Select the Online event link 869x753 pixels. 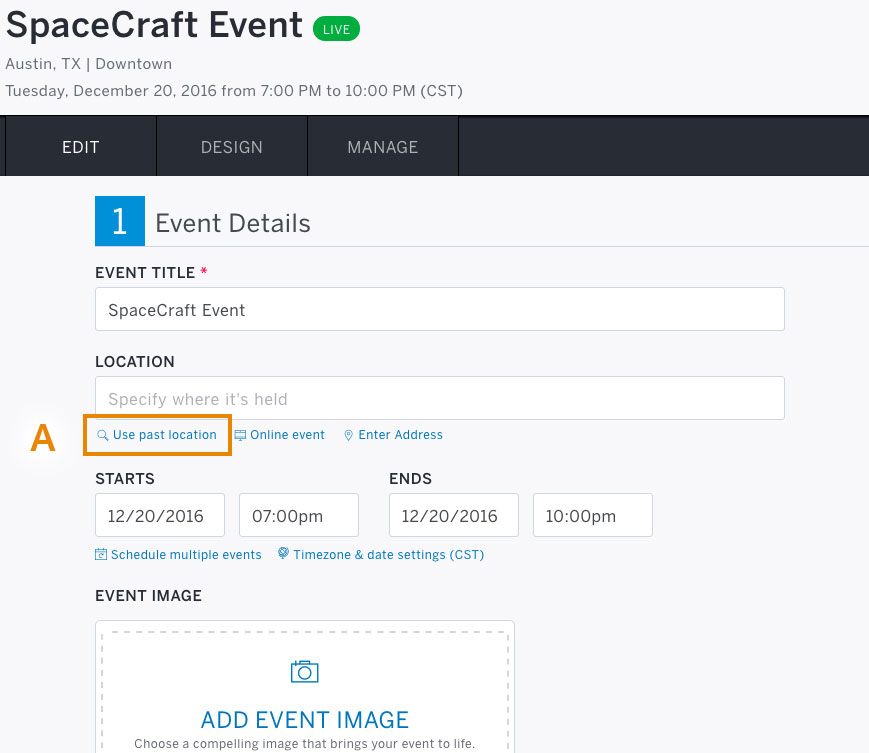click(x=287, y=435)
